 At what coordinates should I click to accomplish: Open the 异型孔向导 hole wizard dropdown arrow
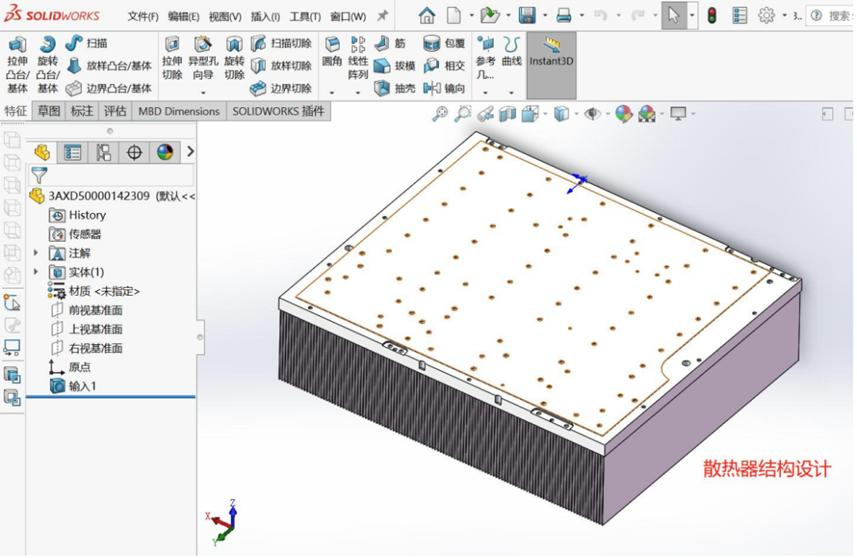coord(203,91)
